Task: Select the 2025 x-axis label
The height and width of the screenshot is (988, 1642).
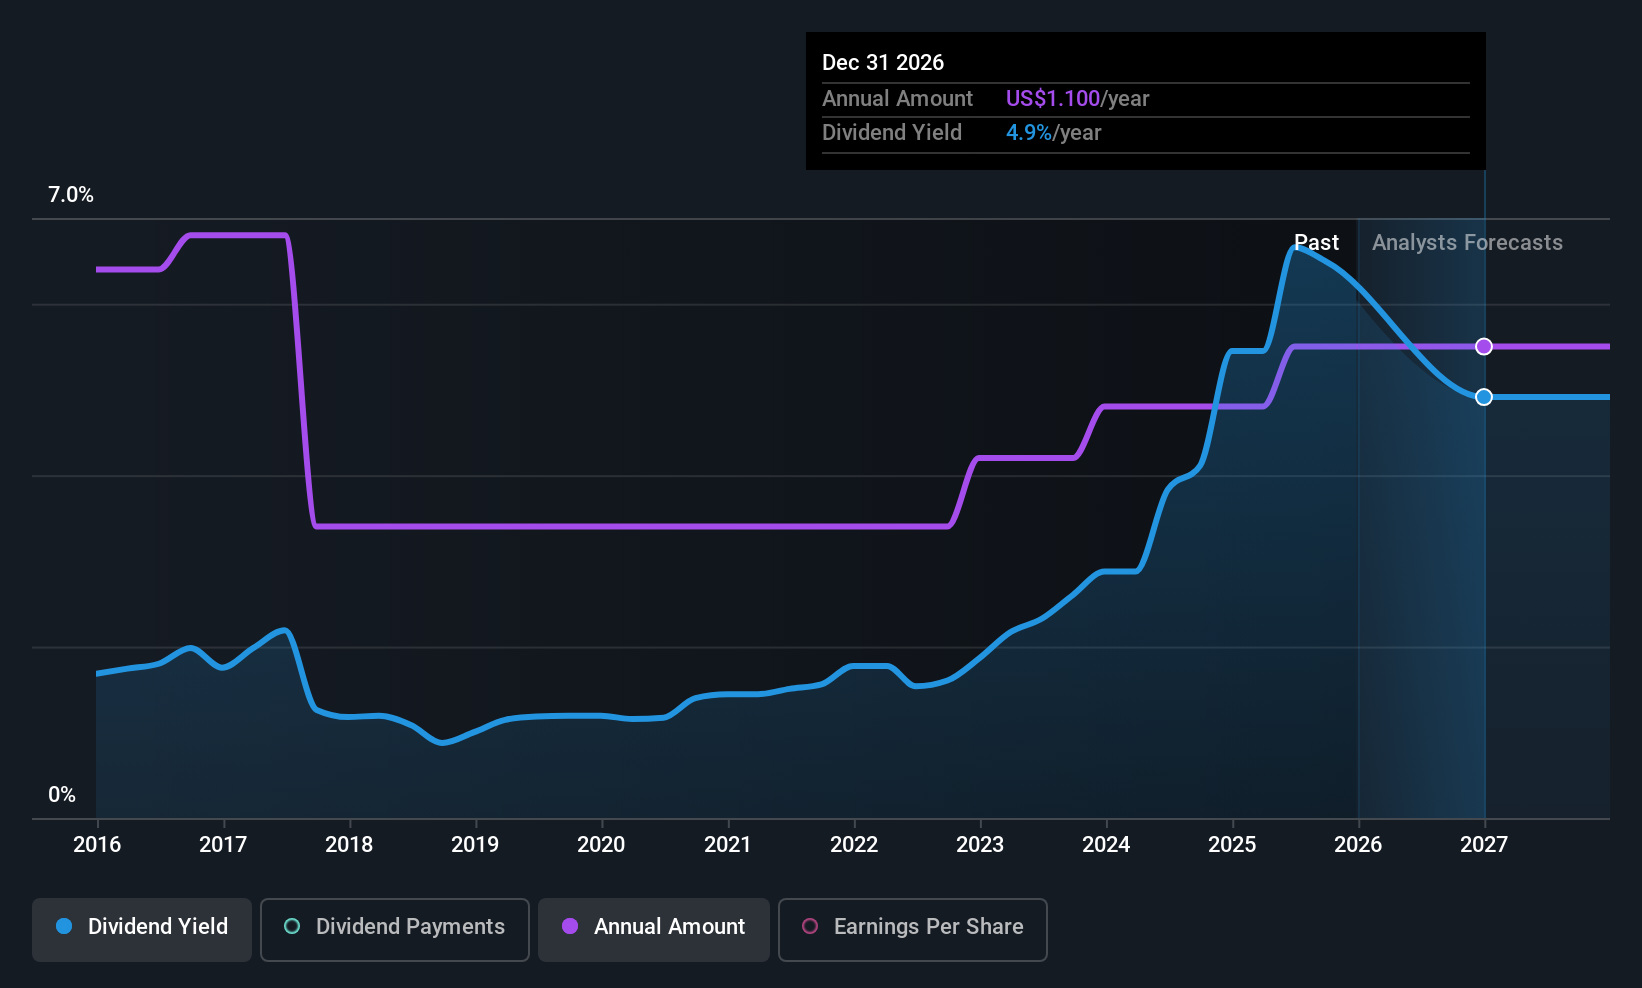Action: tap(1232, 845)
